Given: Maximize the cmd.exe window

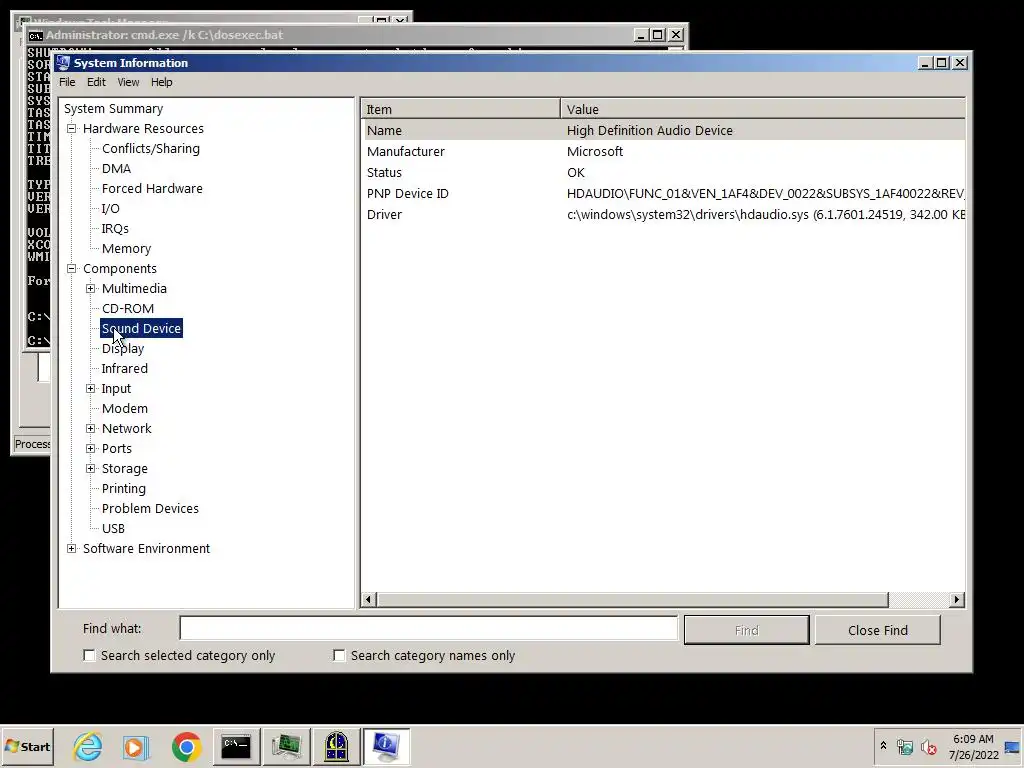Looking at the screenshot, I should [x=658, y=35].
